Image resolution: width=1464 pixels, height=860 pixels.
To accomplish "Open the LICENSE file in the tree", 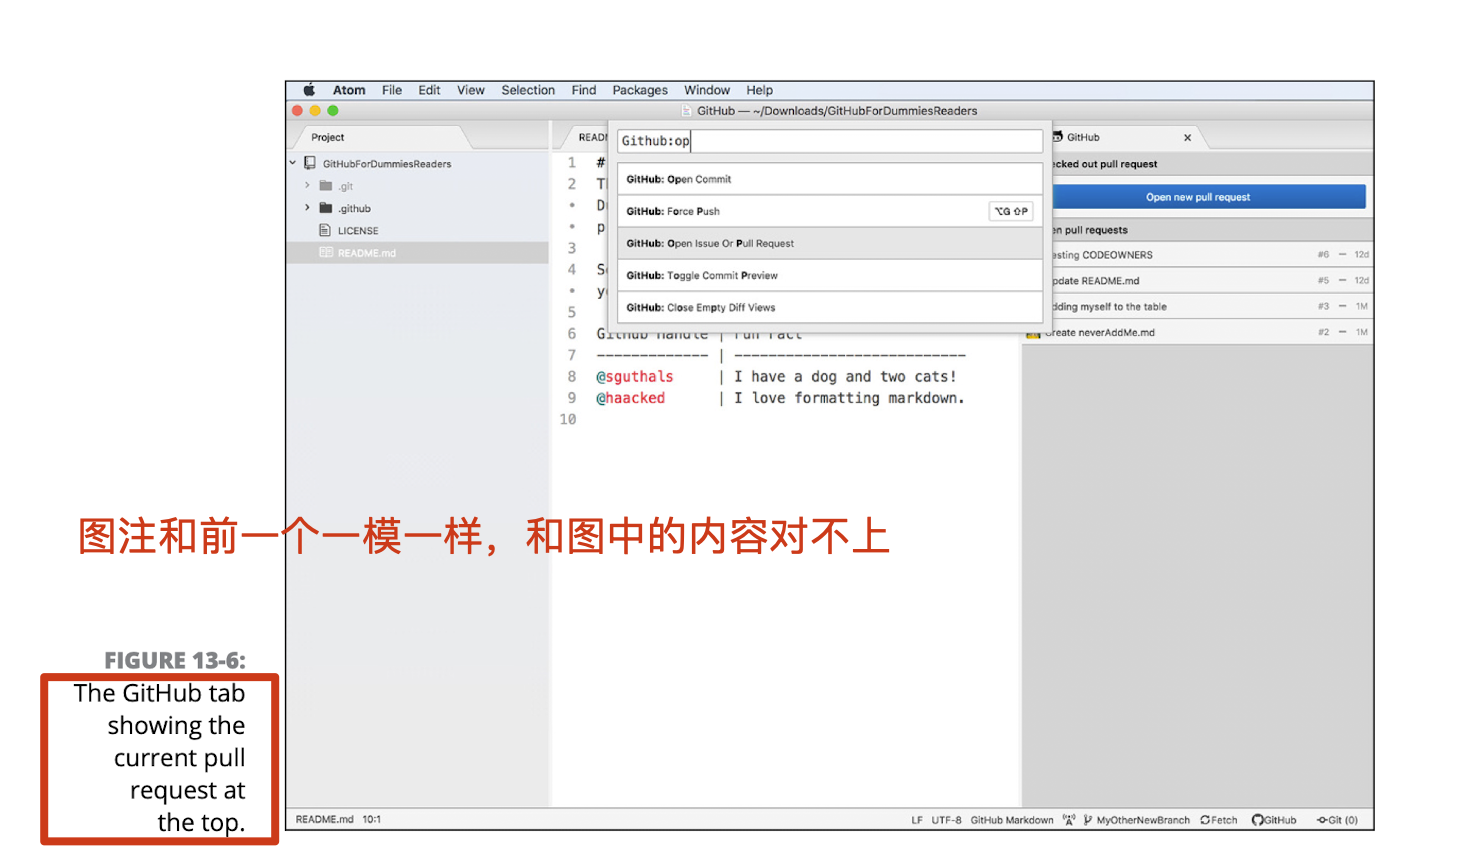I will [358, 231].
